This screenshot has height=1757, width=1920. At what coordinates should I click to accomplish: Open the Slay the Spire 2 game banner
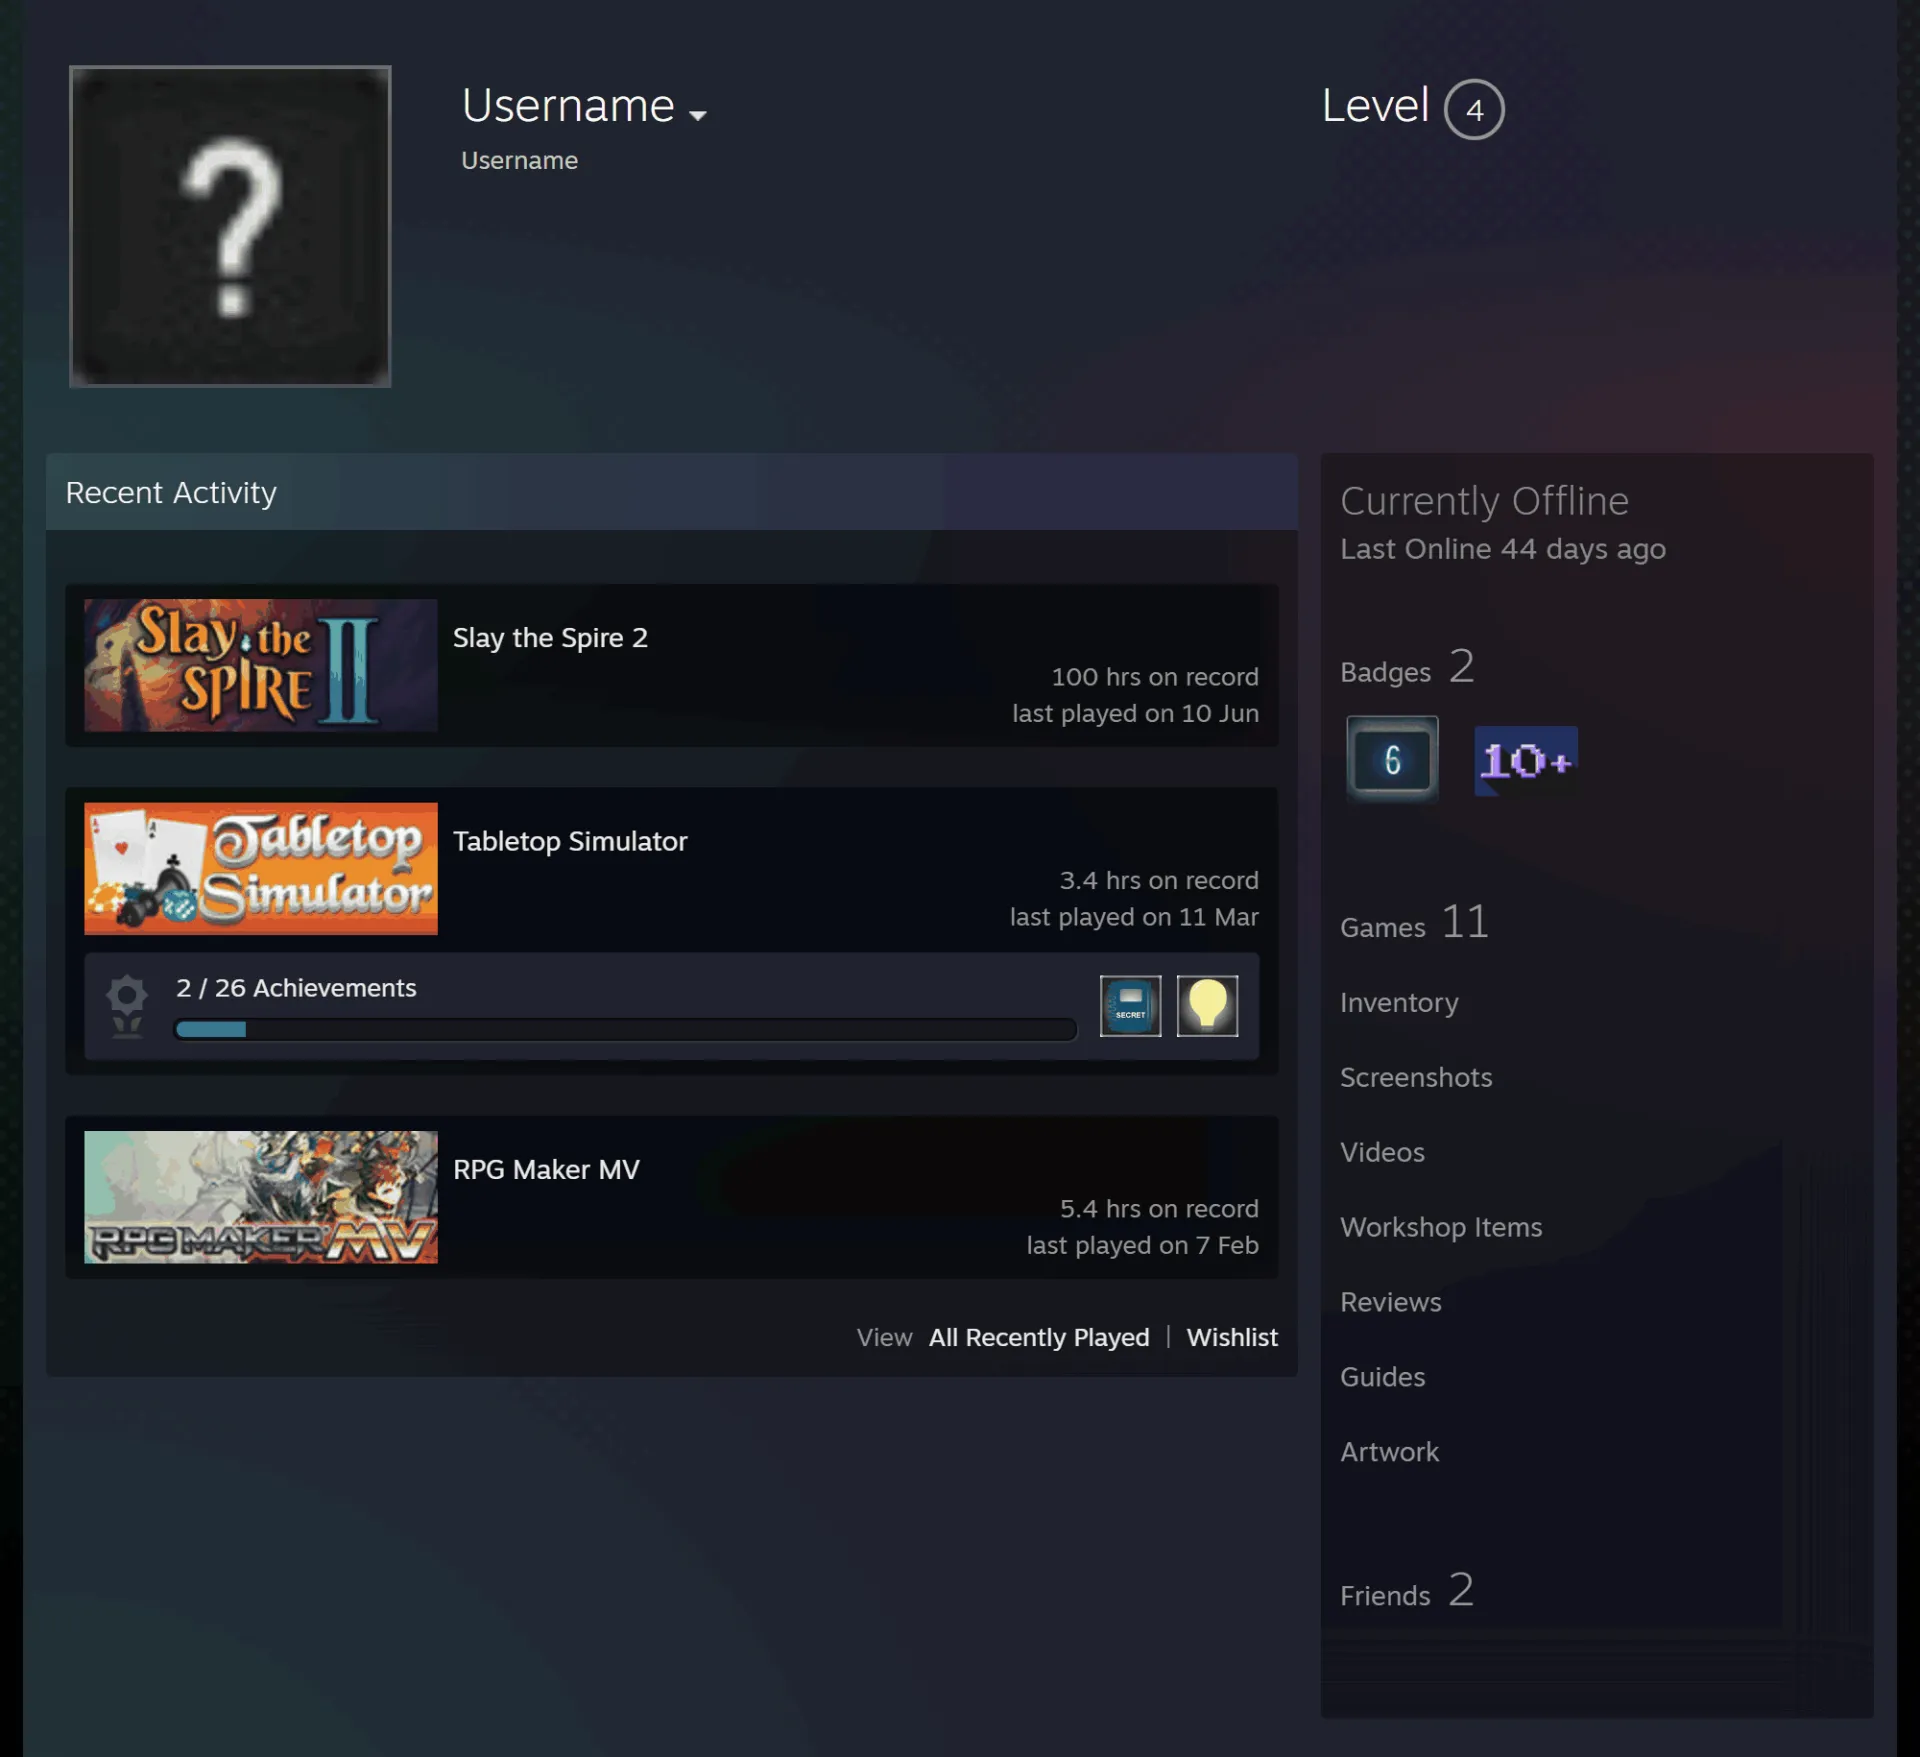[261, 665]
